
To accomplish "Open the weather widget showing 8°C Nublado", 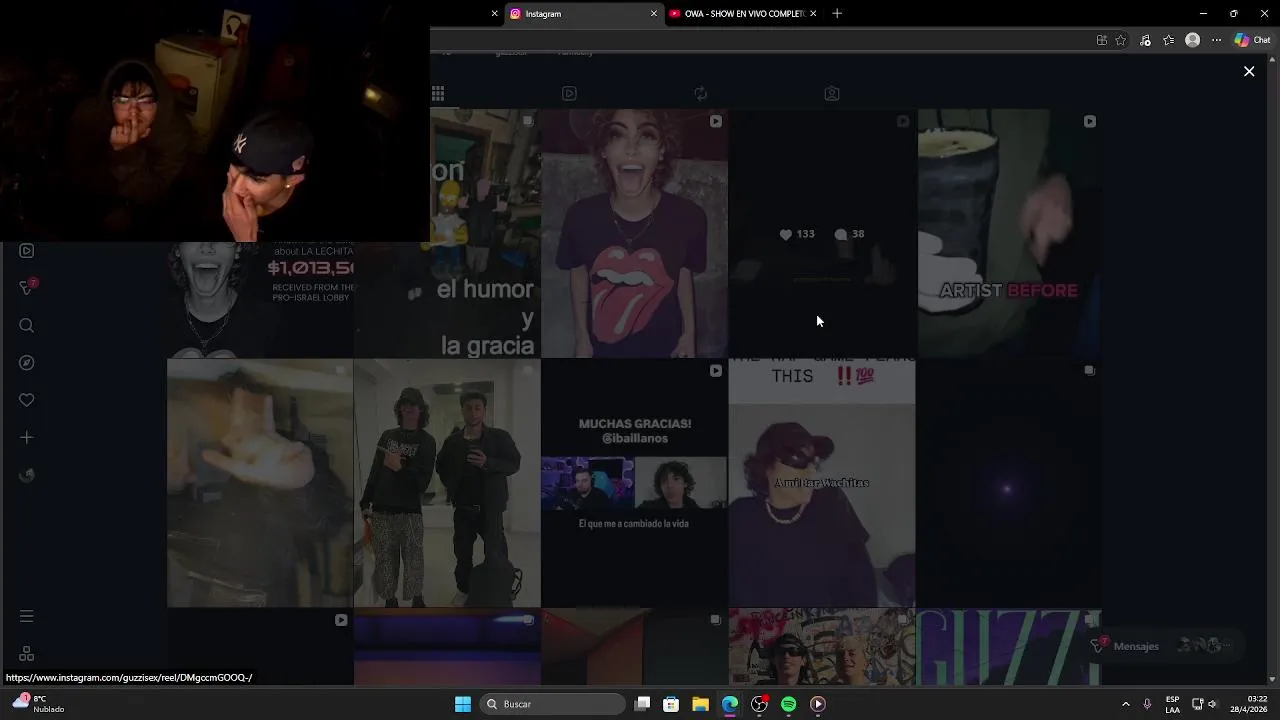I will pyautogui.click(x=38, y=704).
